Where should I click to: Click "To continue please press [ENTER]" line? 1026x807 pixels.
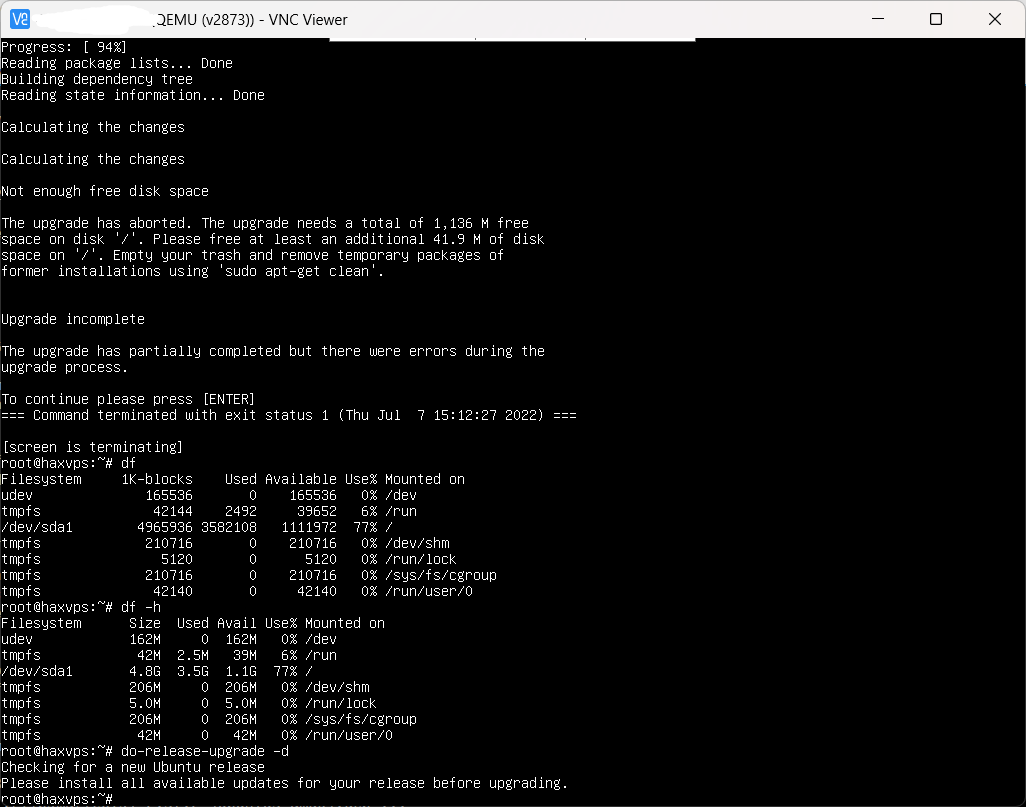pos(128,399)
